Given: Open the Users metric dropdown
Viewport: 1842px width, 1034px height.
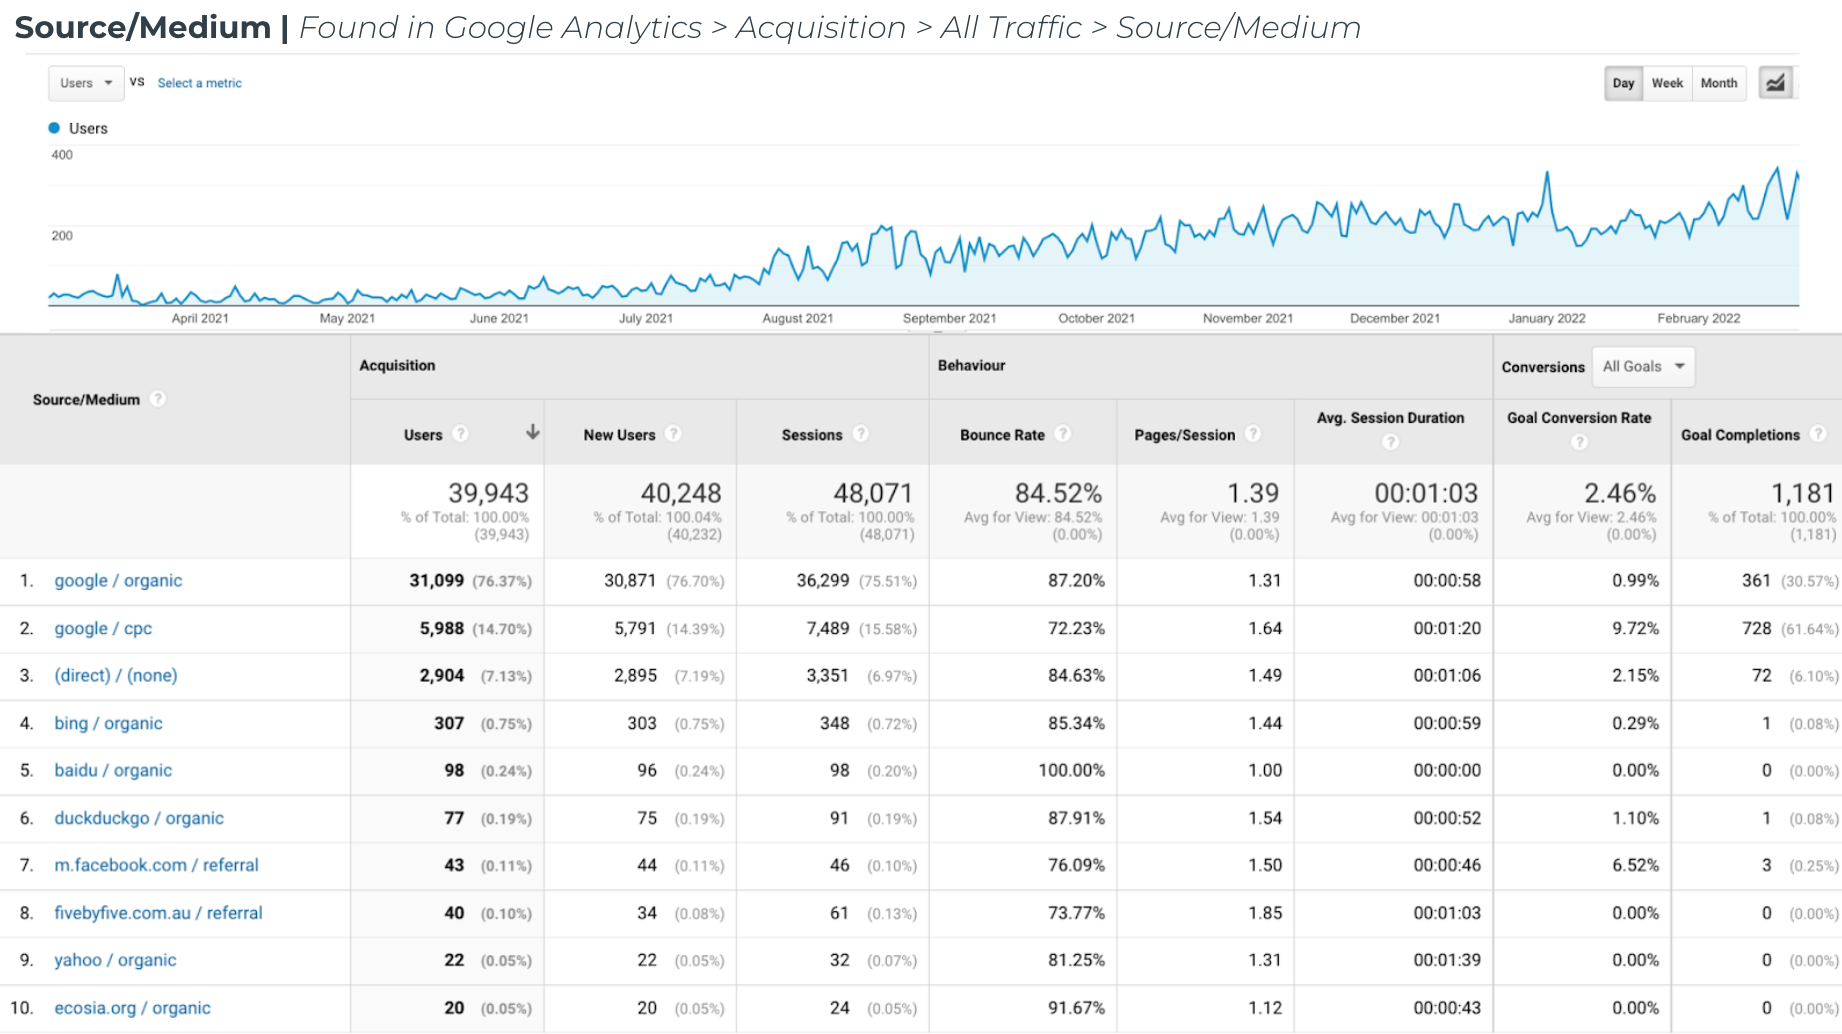Looking at the screenshot, I should pyautogui.click(x=86, y=83).
